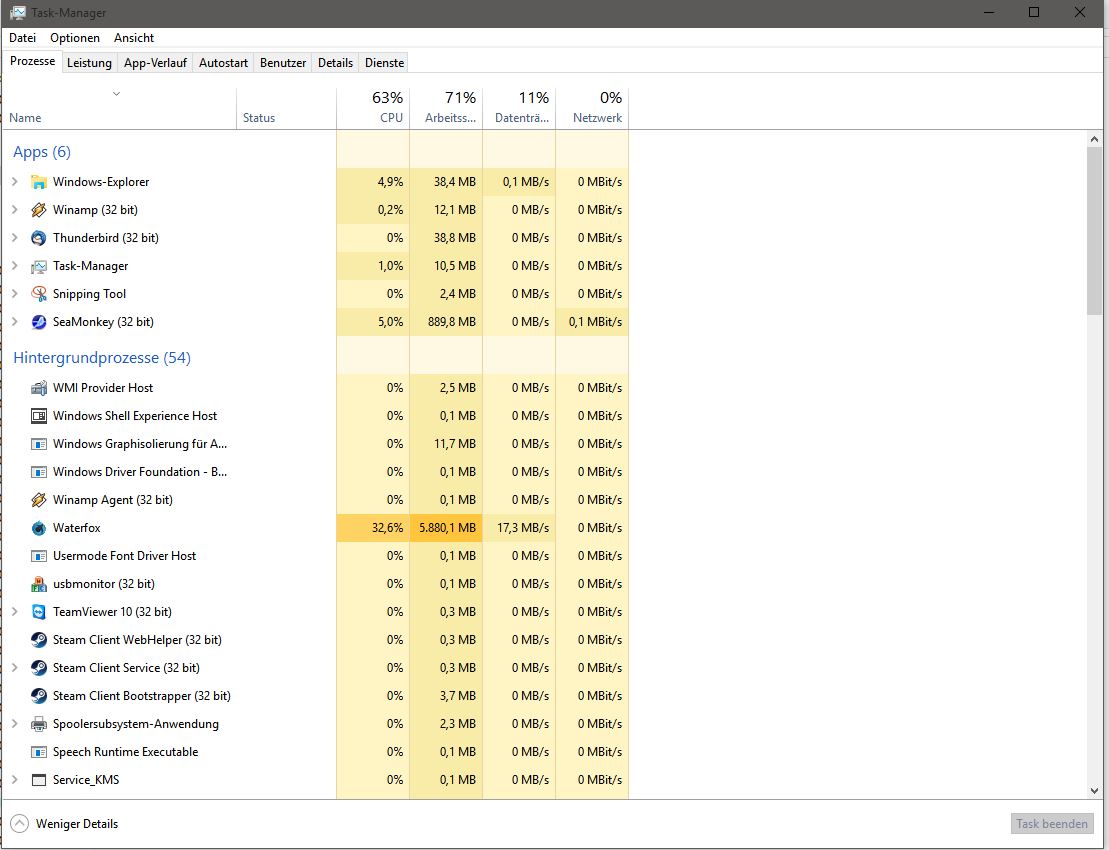Viewport: 1109px width, 850px height.
Task: Open the Optionen menu
Action: [x=75, y=38]
